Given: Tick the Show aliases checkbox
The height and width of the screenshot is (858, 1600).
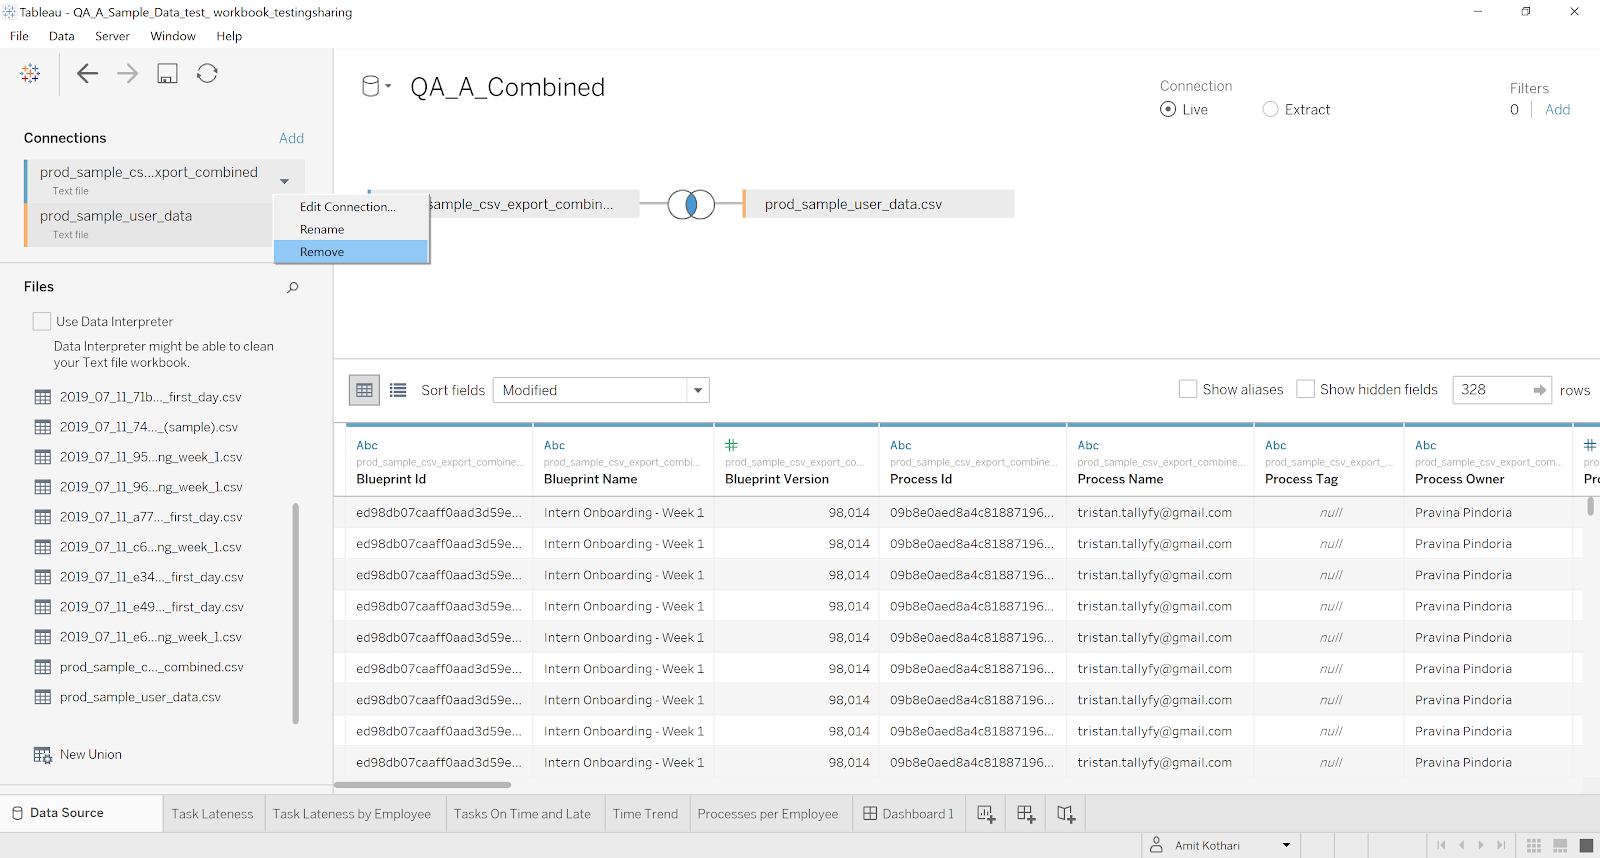Looking at the screenshot, I should (1188, 389).
